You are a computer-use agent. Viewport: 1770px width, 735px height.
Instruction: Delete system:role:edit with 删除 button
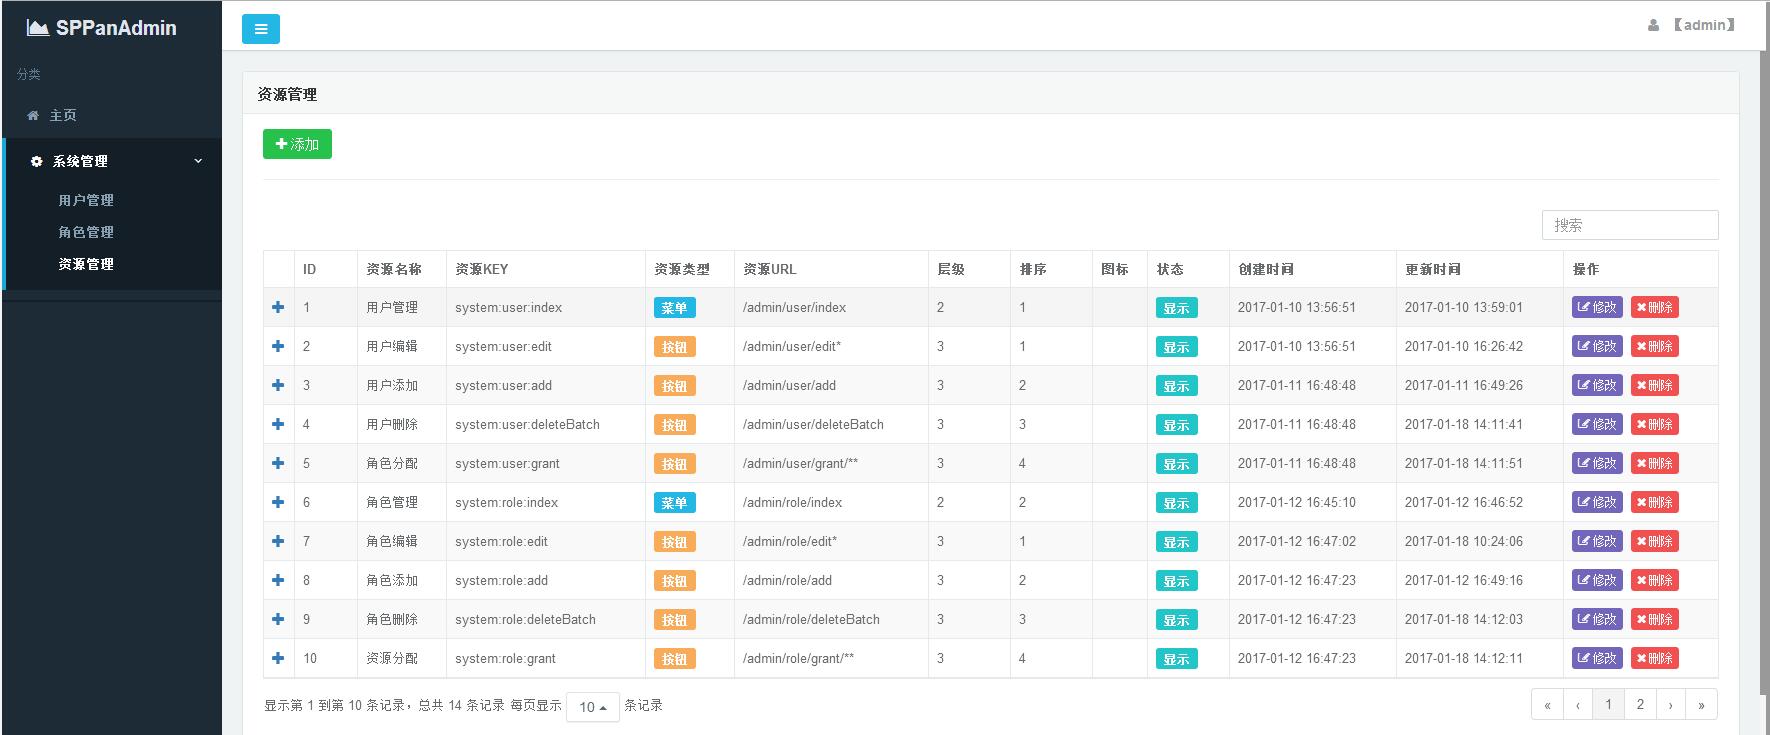1654,541
